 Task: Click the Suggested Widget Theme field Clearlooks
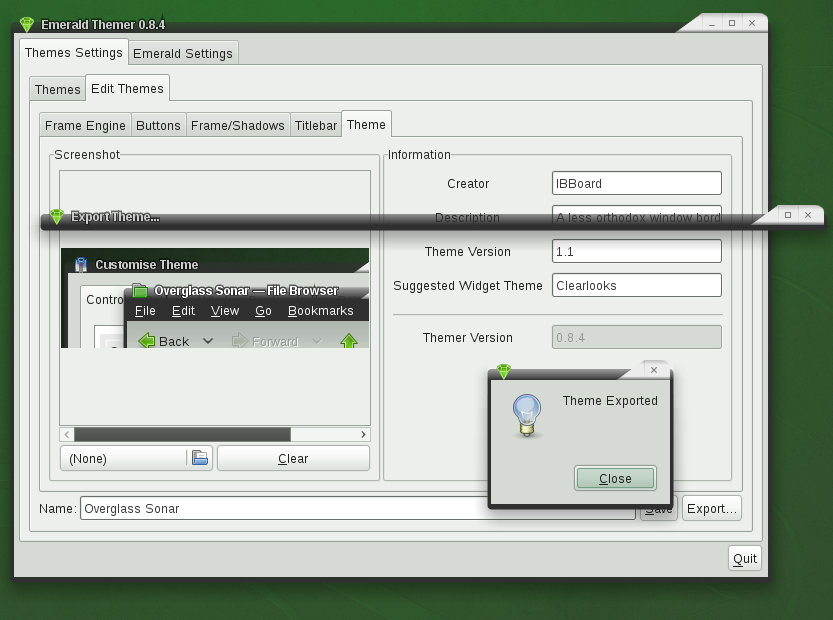(636, 285)
